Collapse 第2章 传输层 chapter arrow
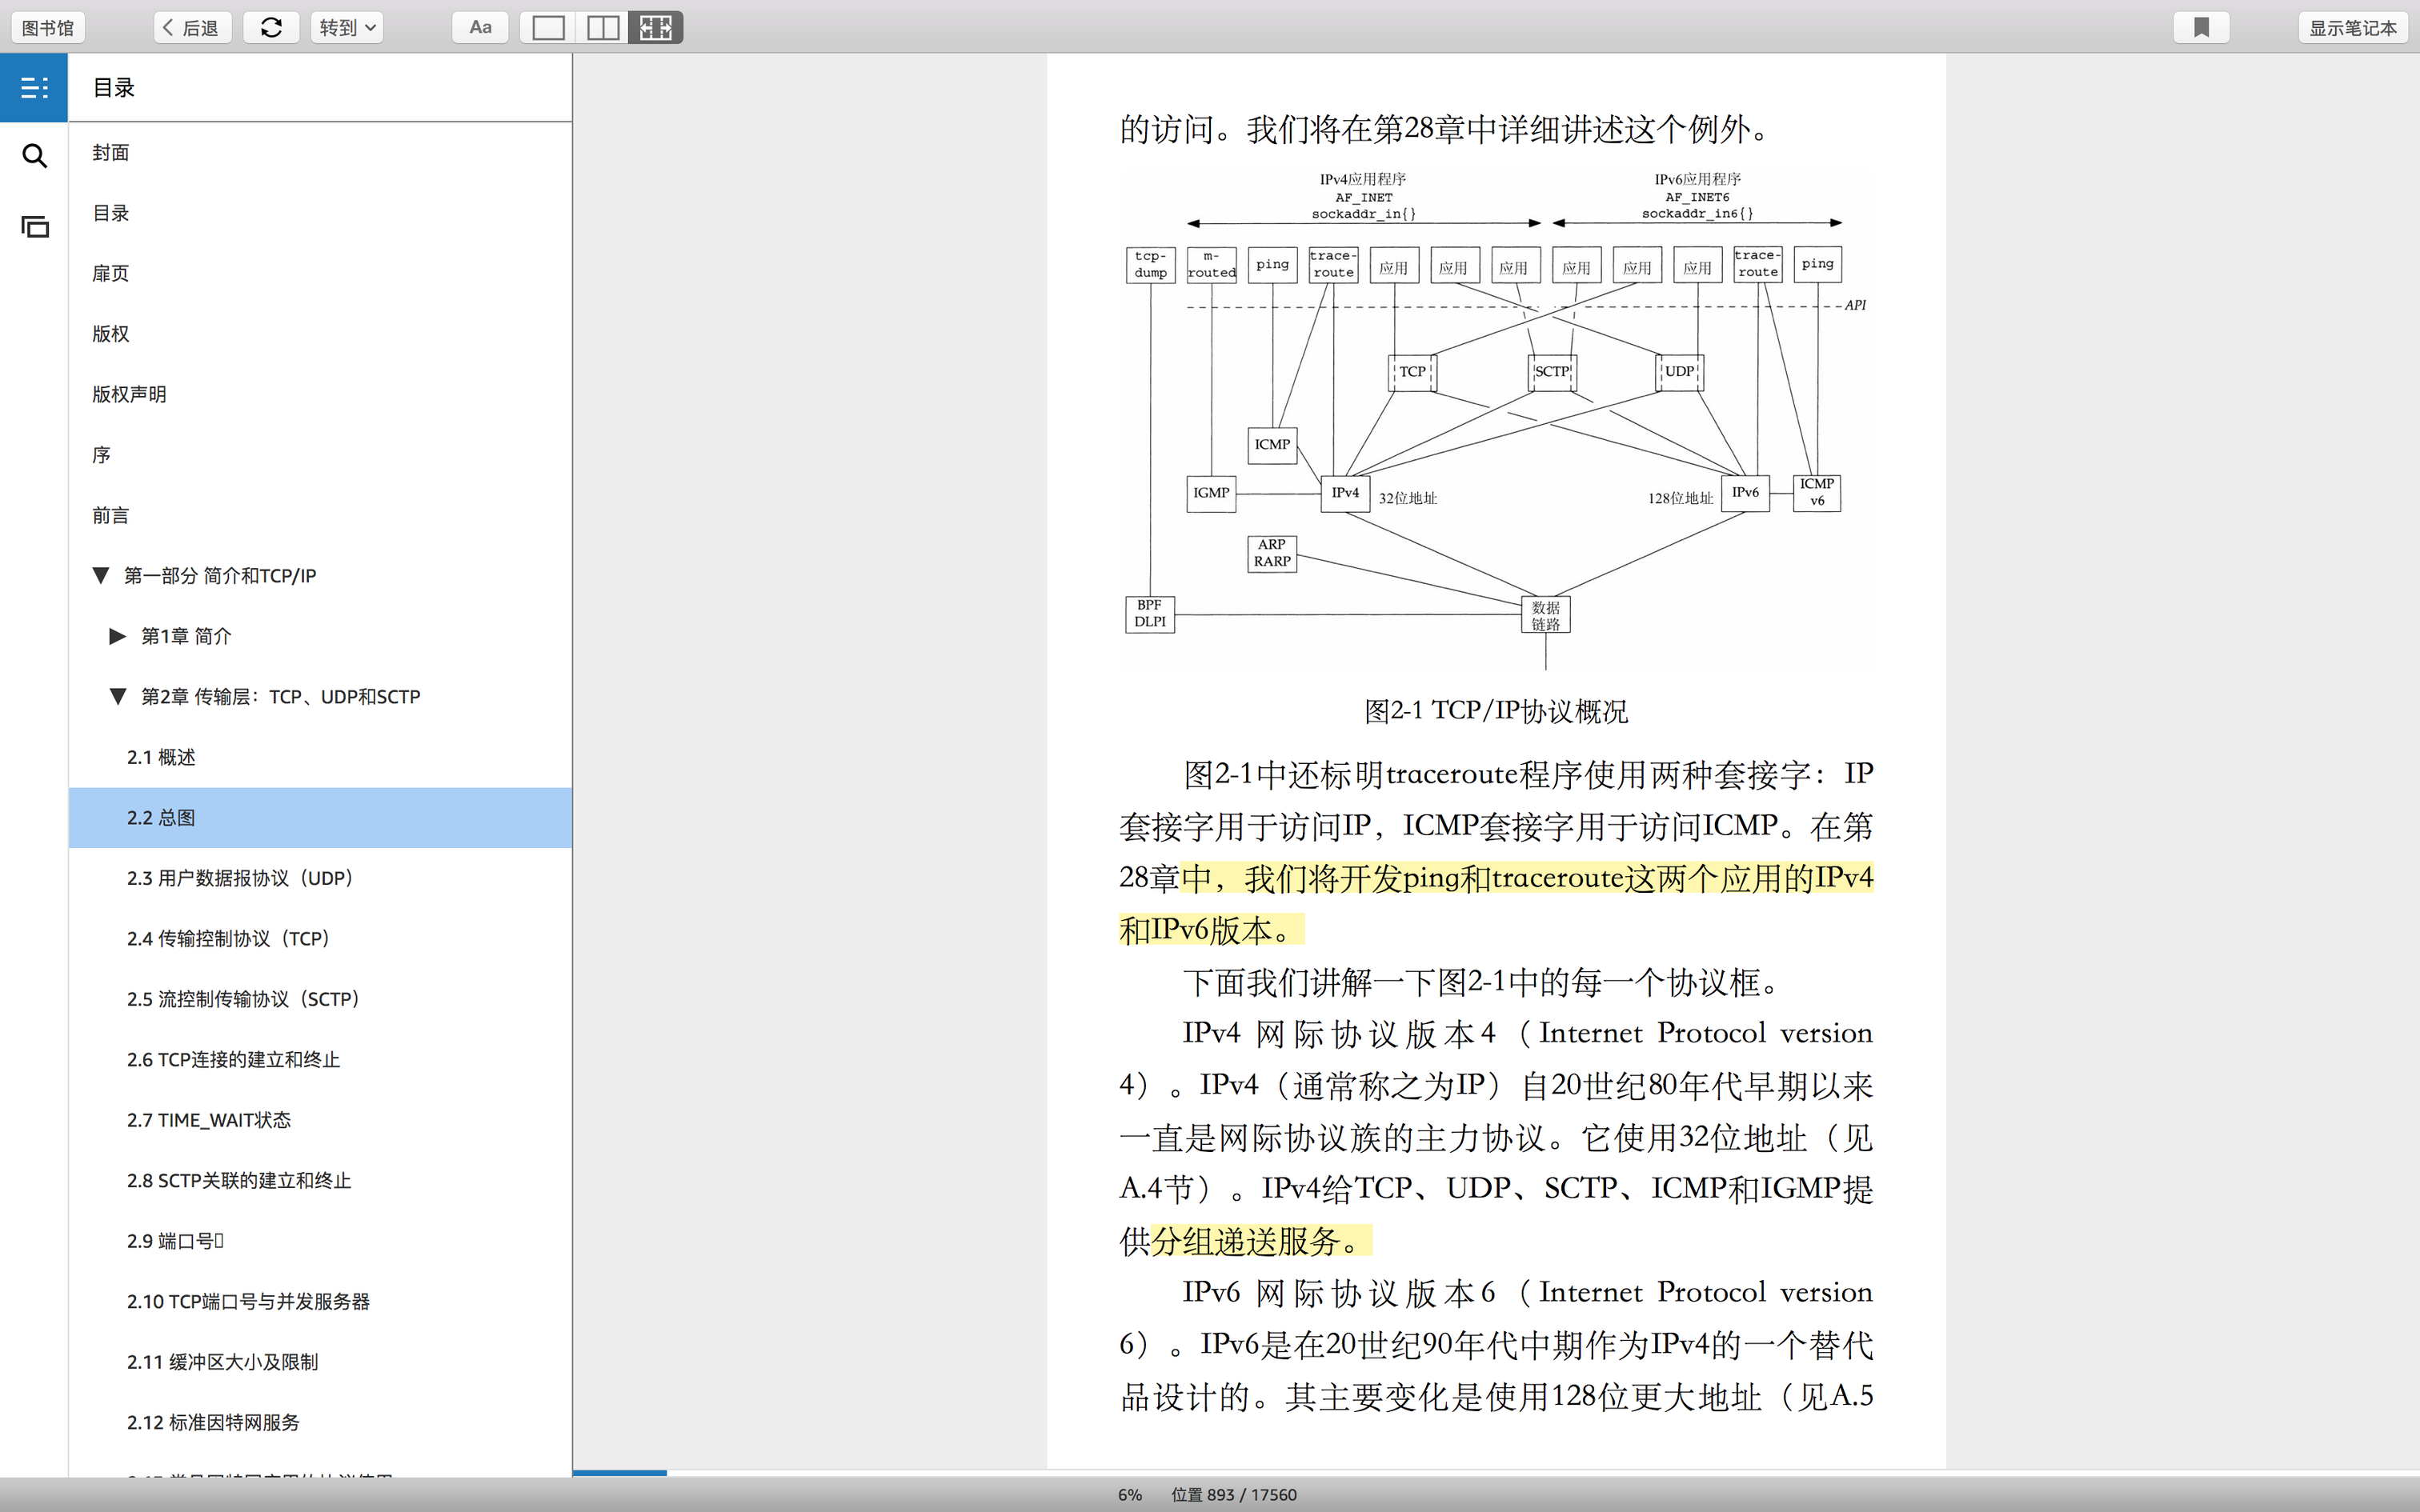 point(118,697)
